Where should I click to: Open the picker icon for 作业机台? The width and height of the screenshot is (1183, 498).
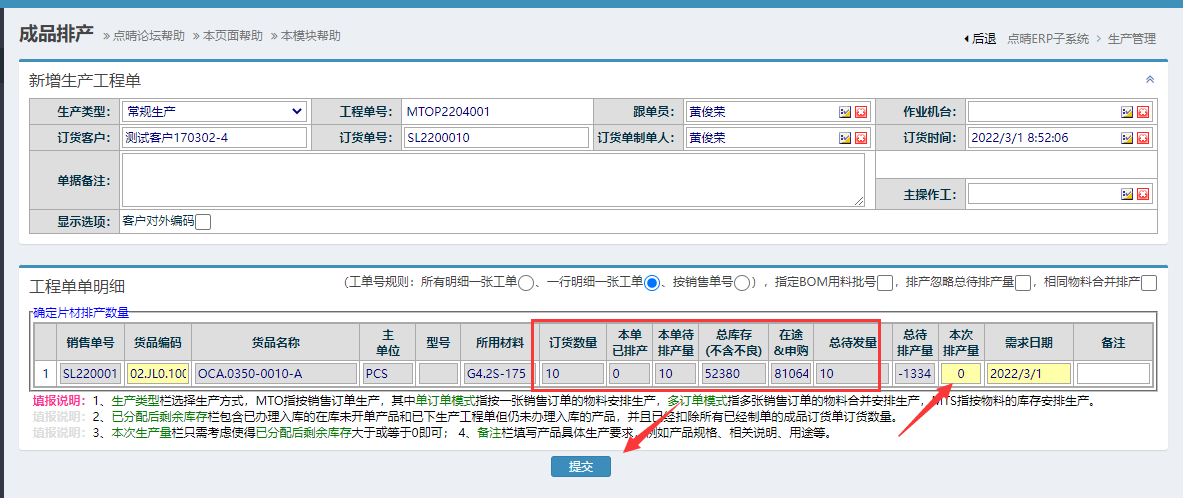coord(1127,111)
